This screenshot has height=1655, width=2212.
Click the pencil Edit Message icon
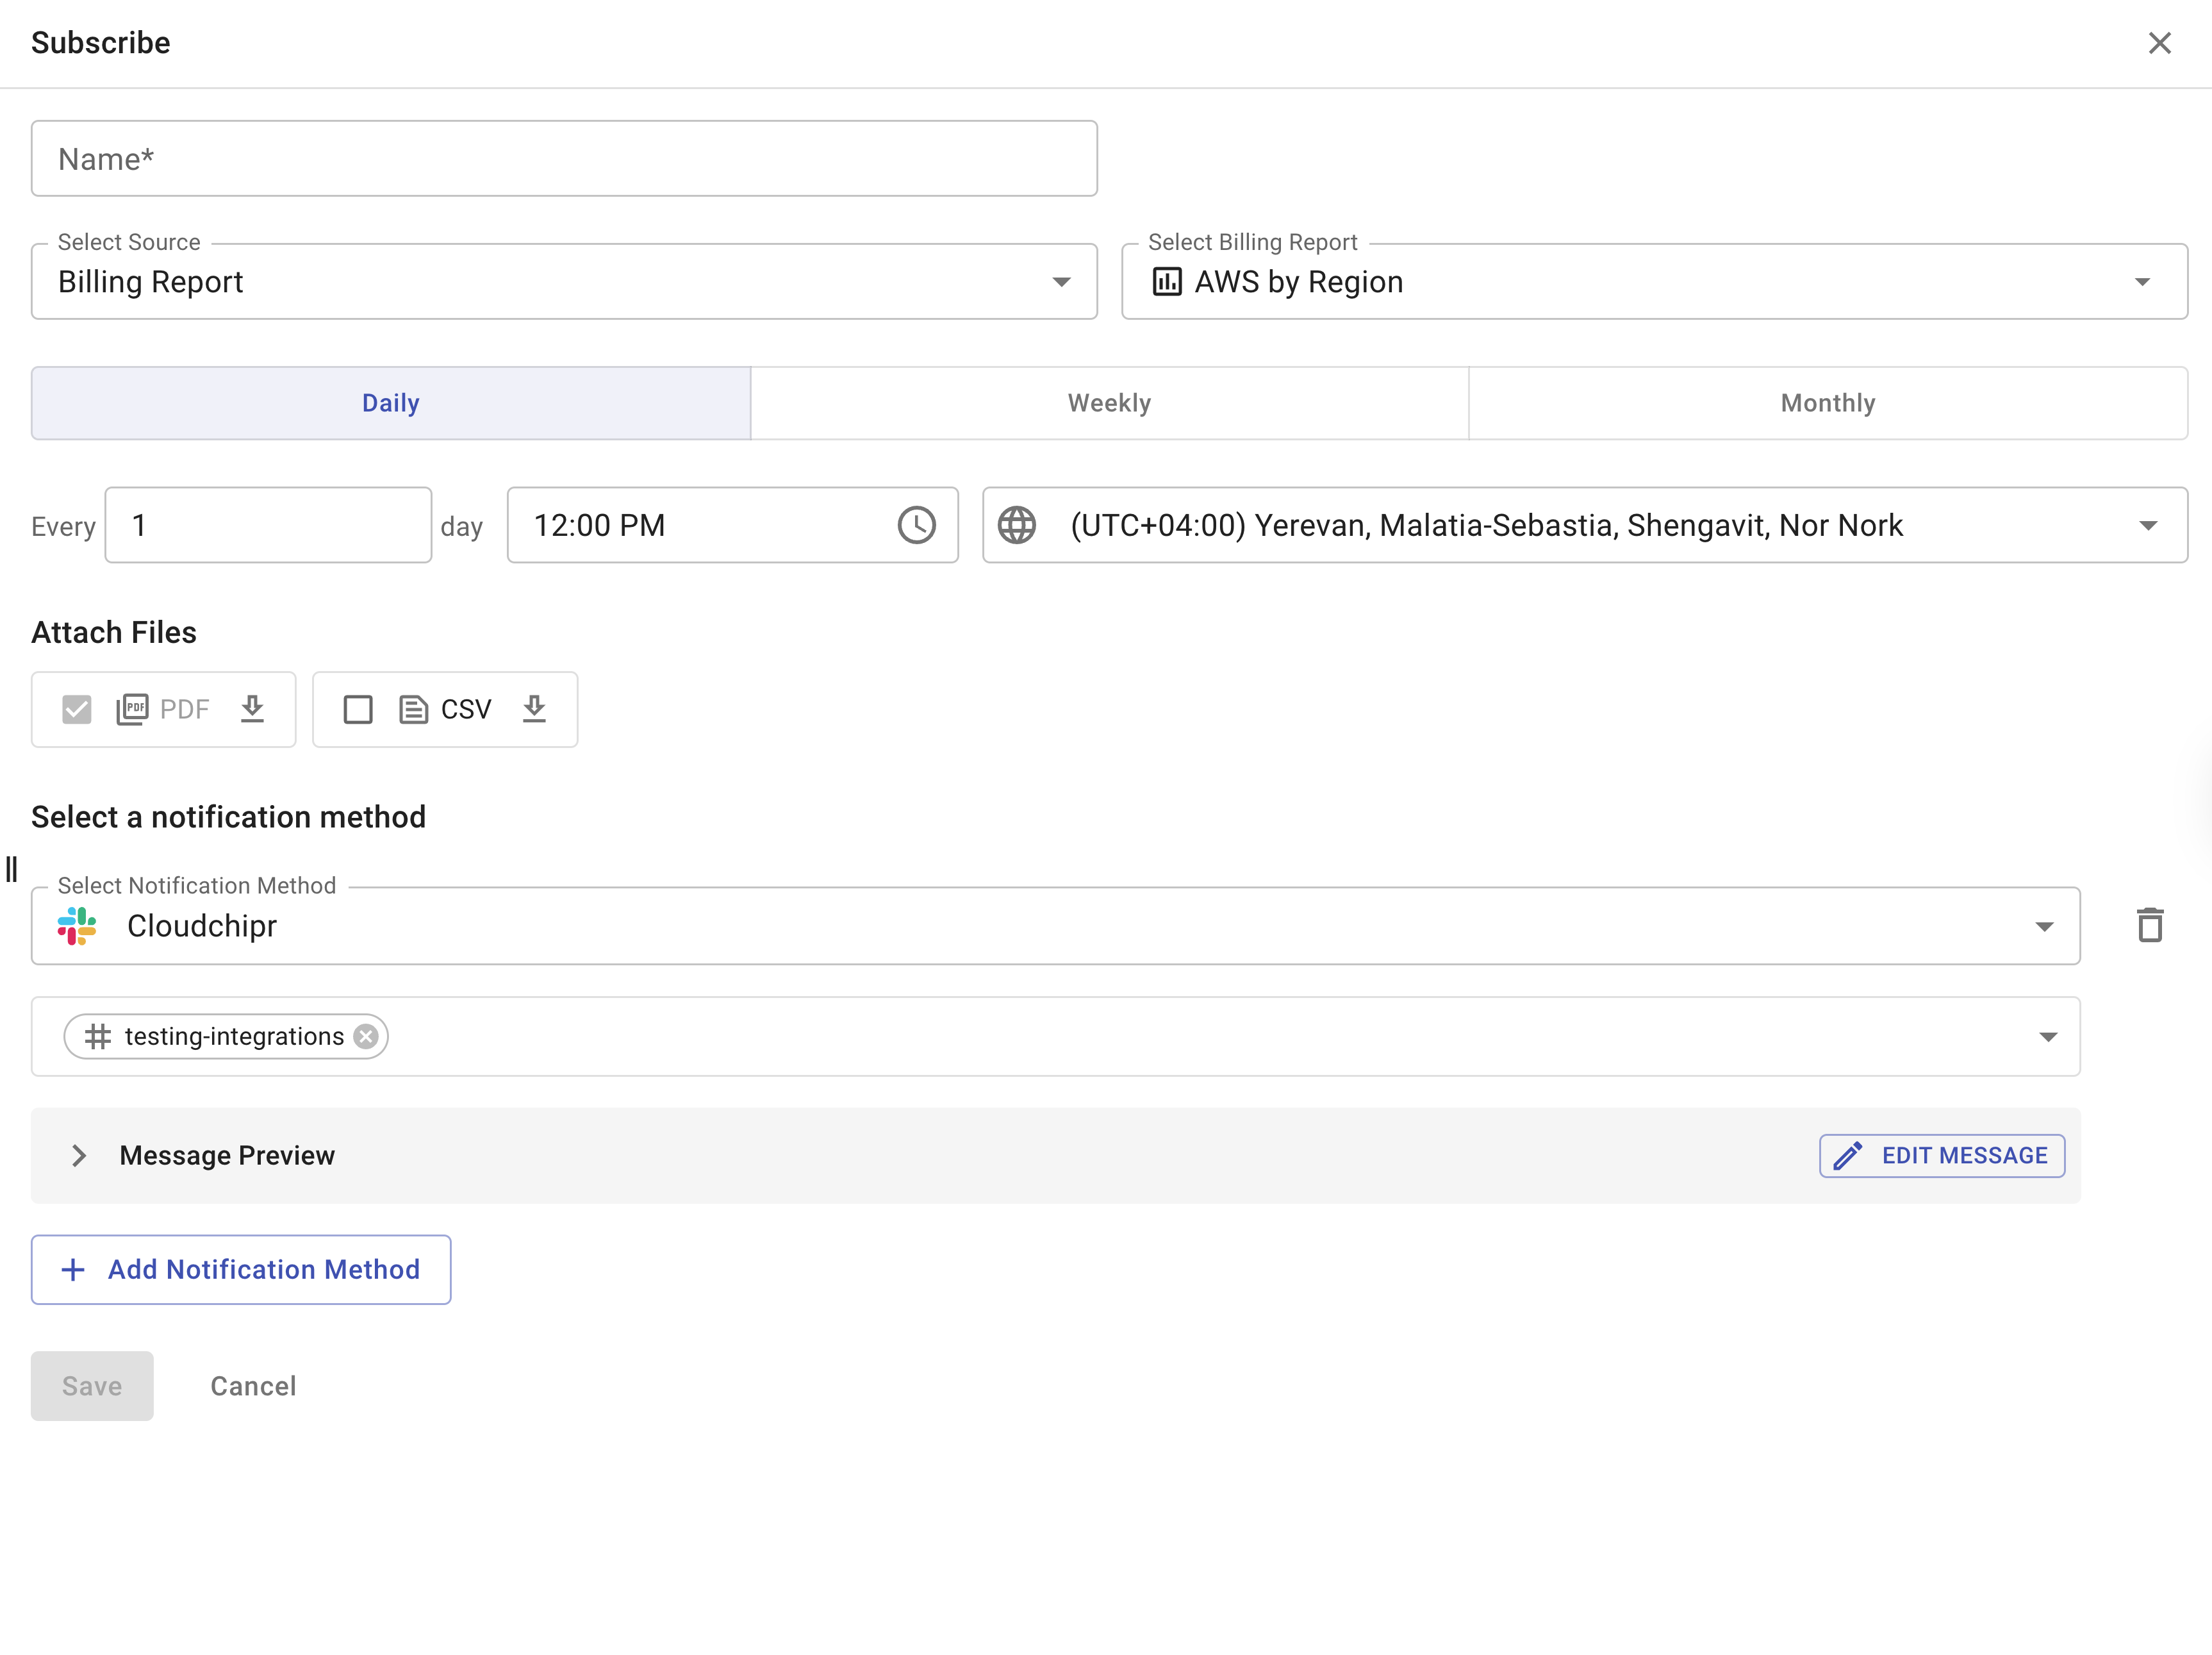pyautogui.click(x=1848, y=1155)
